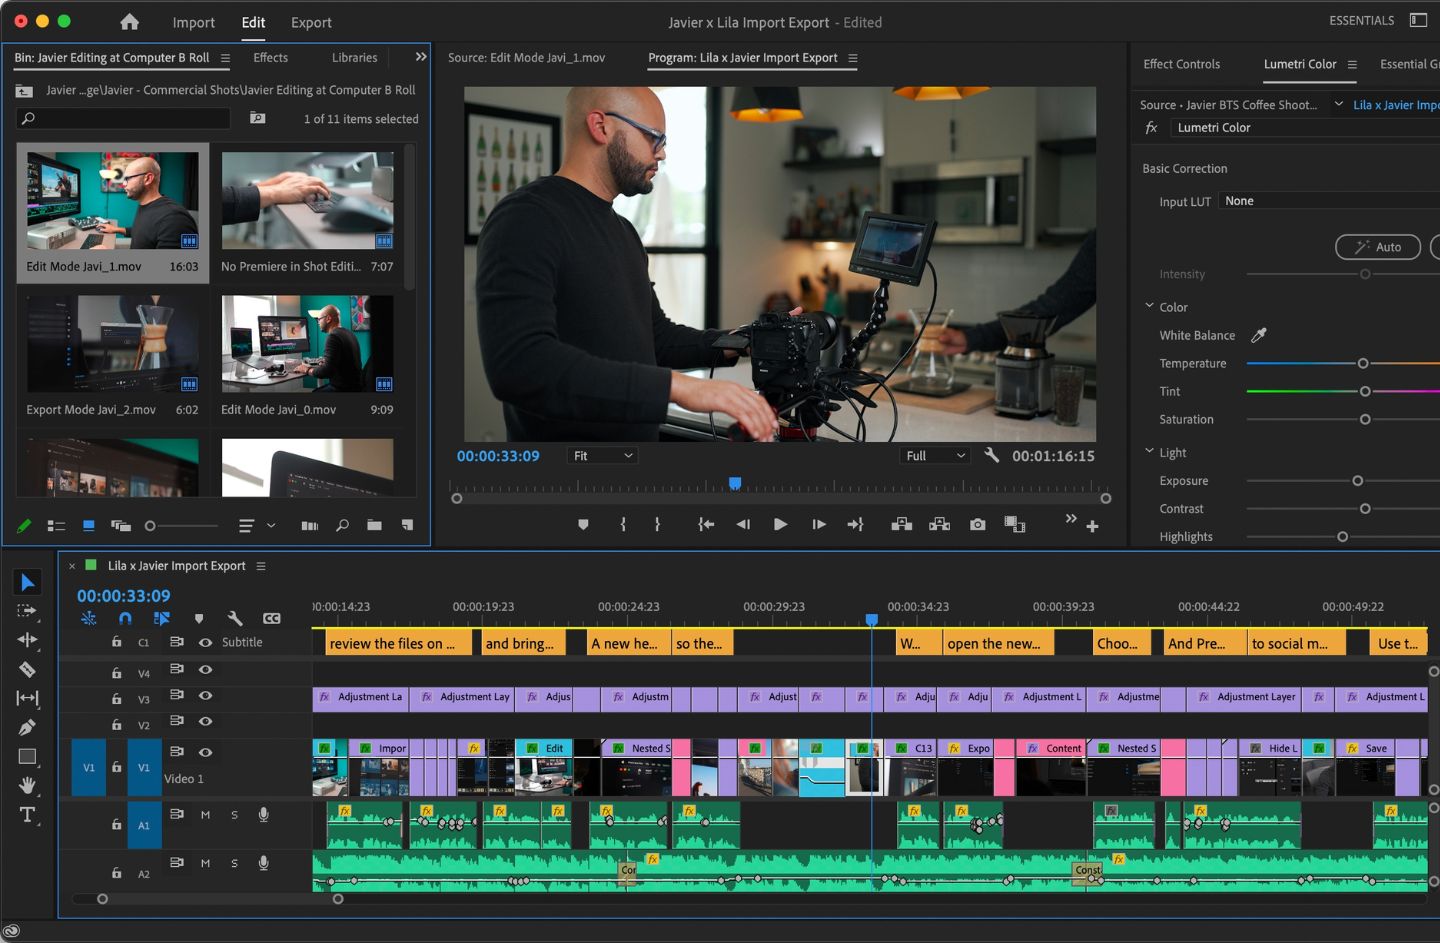
Task: Select the Export Mode Javi_2.mov thumbnail
Action: pos(112,345)
